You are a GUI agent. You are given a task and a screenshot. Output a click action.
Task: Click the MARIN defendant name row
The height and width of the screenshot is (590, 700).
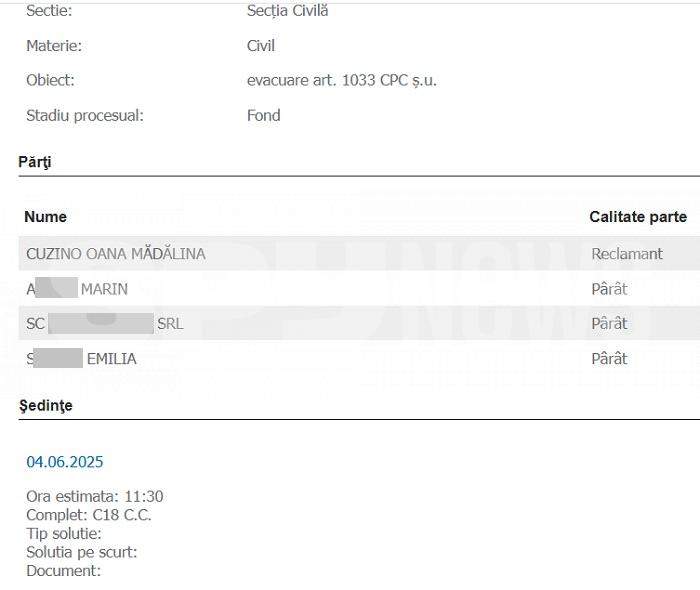[359, 289]
